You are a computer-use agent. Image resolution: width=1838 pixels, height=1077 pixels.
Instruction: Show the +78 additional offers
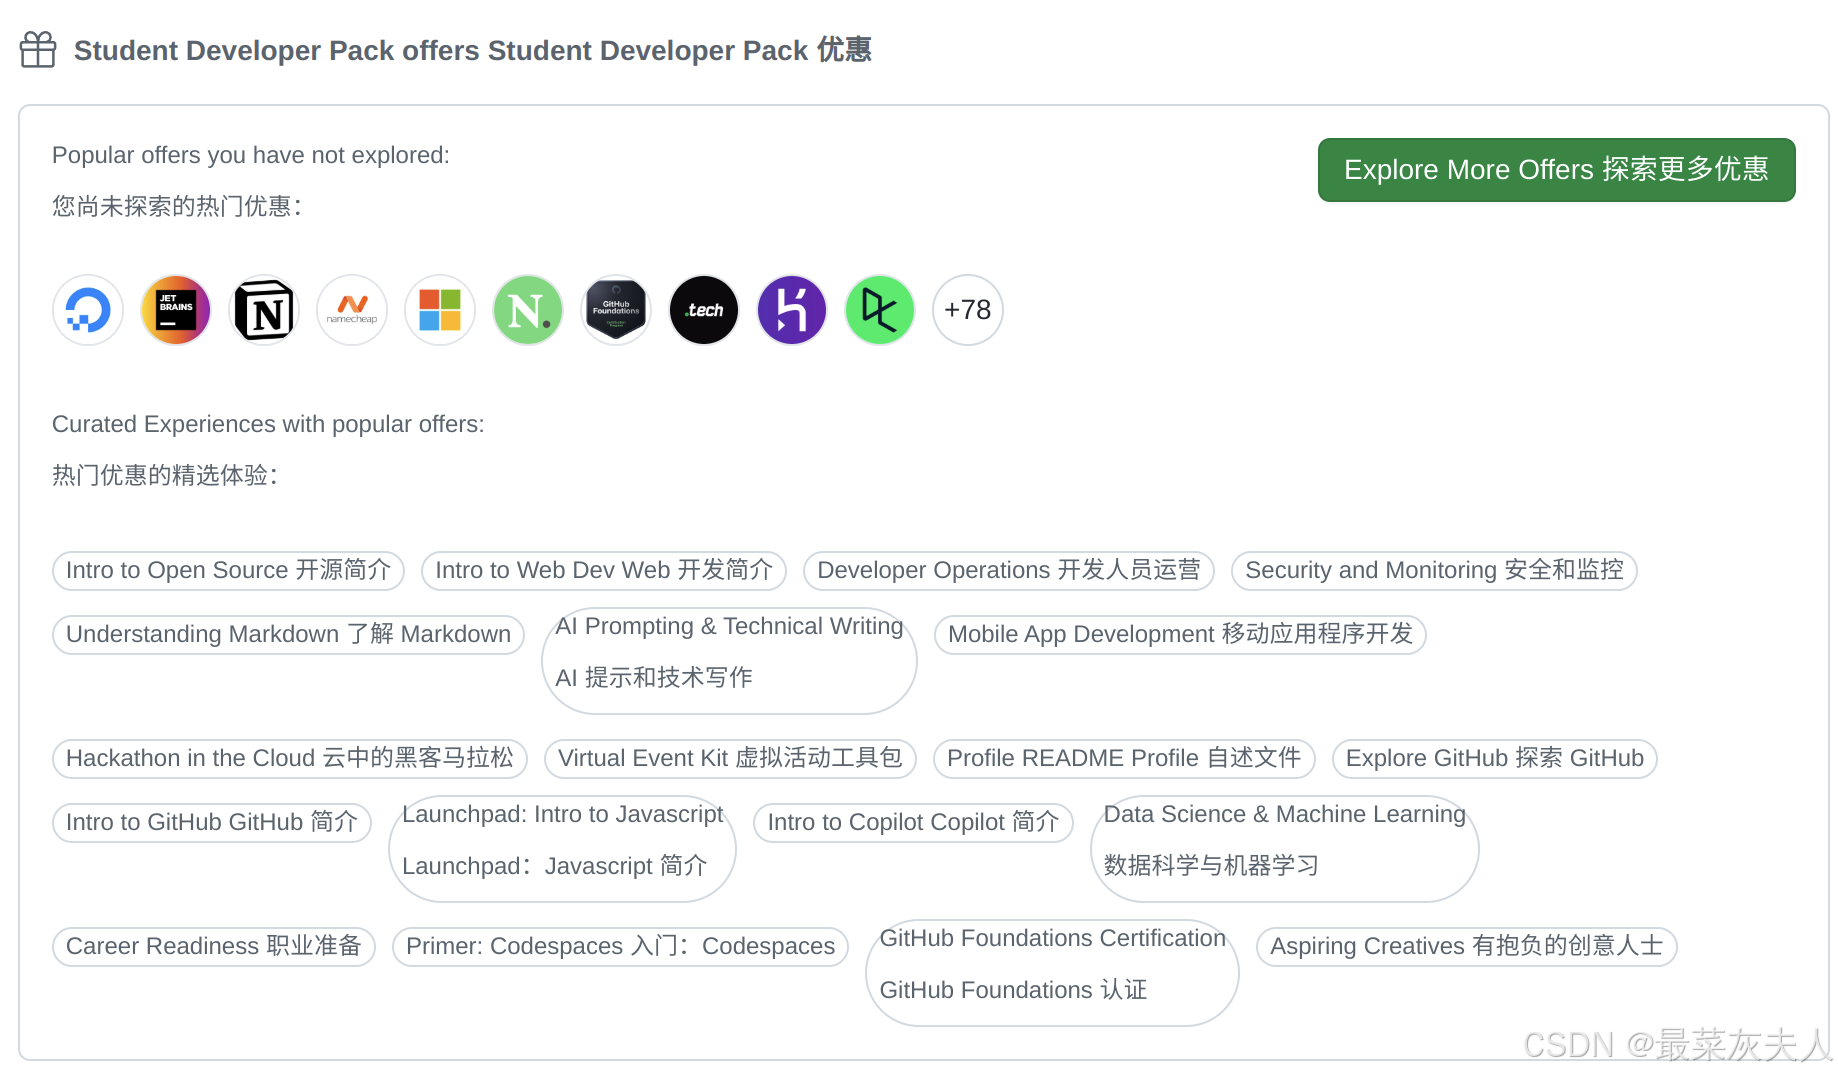tap(968, 310)
